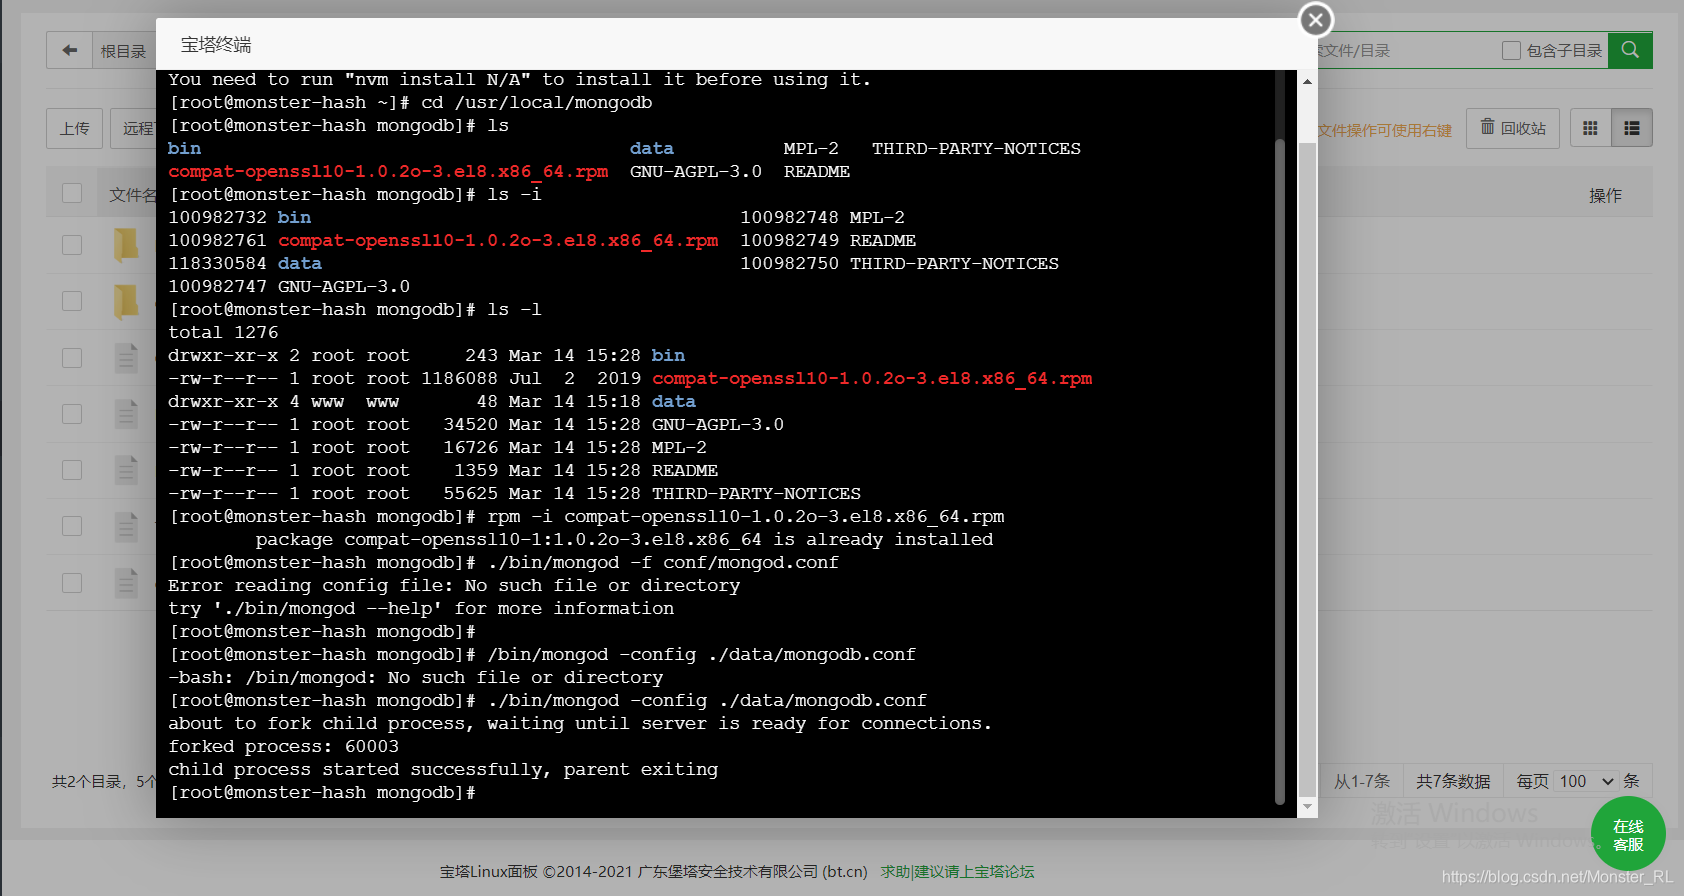Click the green search icon button
This screenshot has width=1684, height=896.
coord(1630,50)
